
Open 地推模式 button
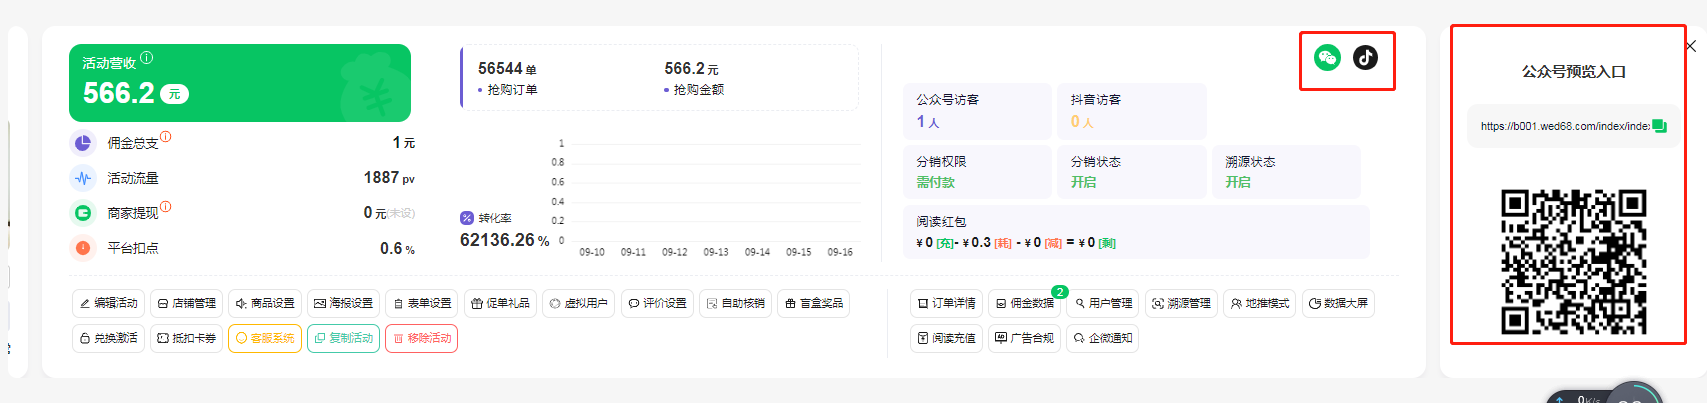point(1260,303)
